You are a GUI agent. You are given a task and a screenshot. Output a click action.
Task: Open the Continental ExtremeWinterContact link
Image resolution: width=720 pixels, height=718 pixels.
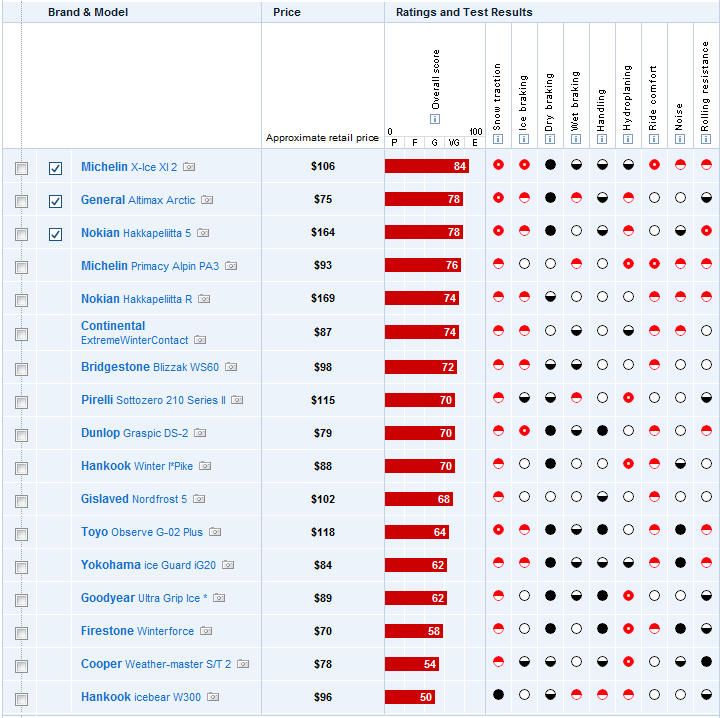click(x=133, y=333)
